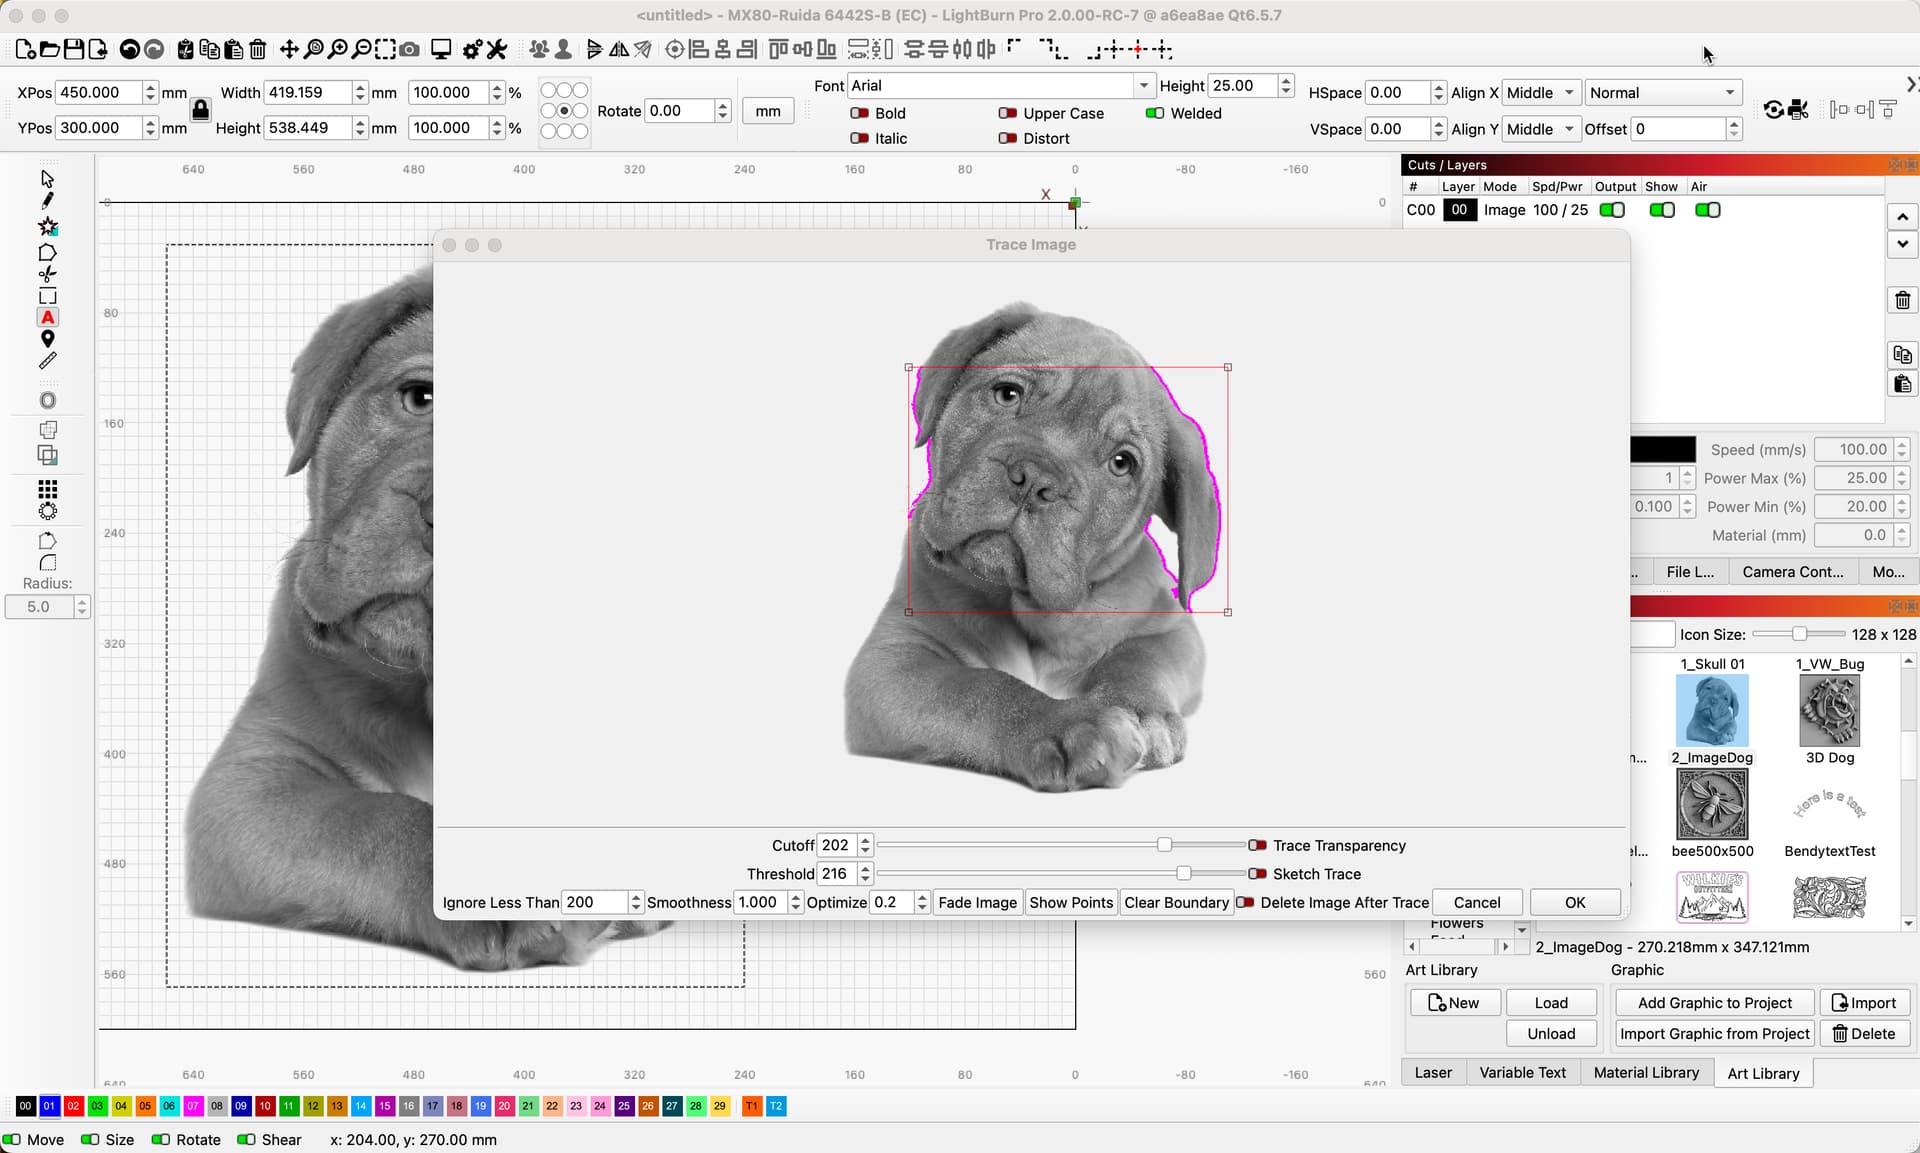
Task: Turn on the Sketch Trace toggle
Action: point(1257,874)
